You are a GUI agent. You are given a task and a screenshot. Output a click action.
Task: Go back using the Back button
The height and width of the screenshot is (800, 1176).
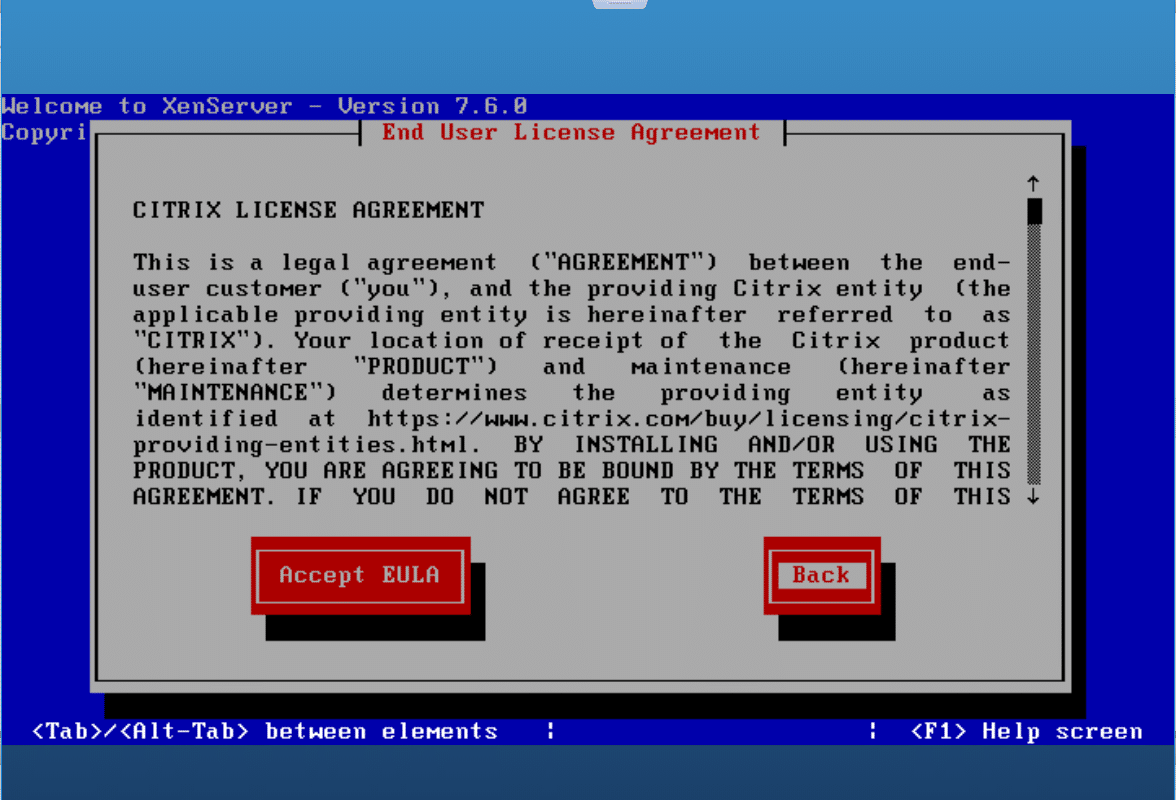(x=821, y=575)
